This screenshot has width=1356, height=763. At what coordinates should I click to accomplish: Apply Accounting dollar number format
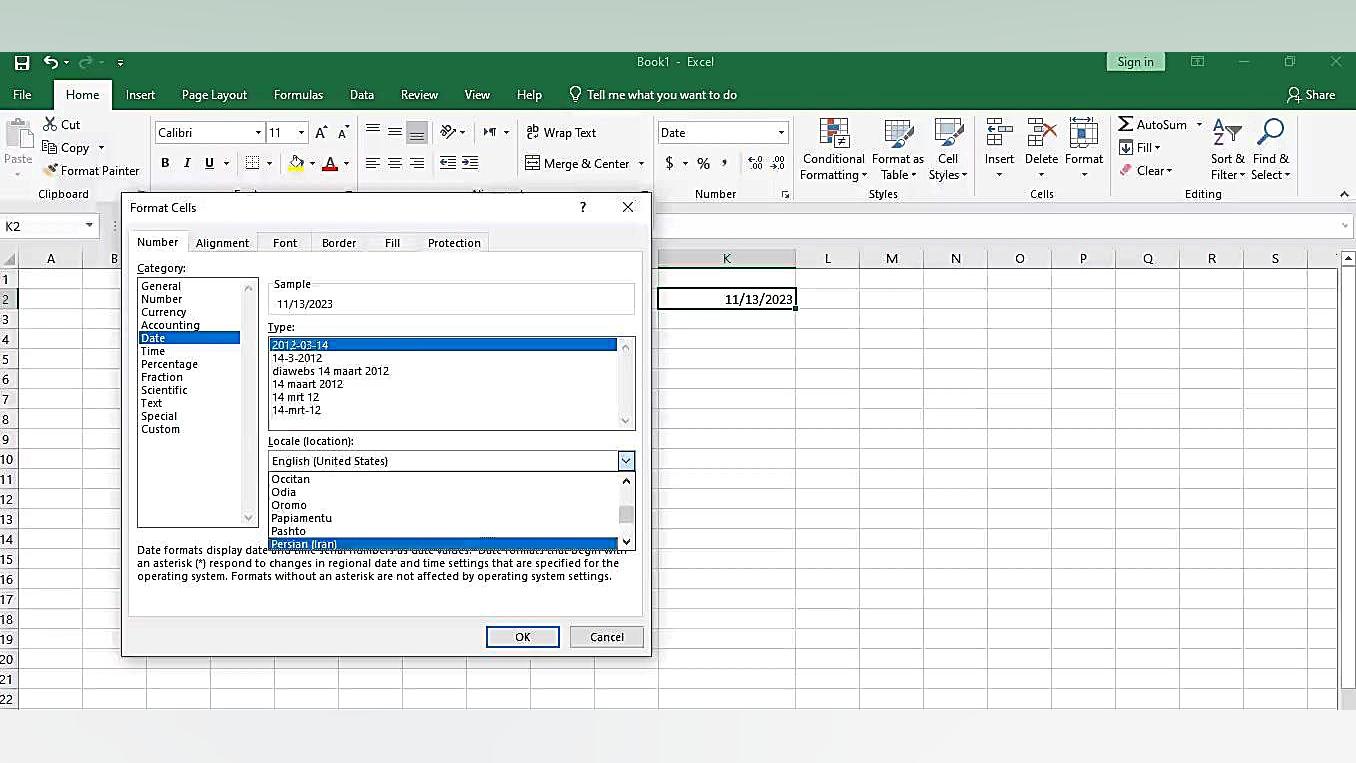click(x=669, y=163)
